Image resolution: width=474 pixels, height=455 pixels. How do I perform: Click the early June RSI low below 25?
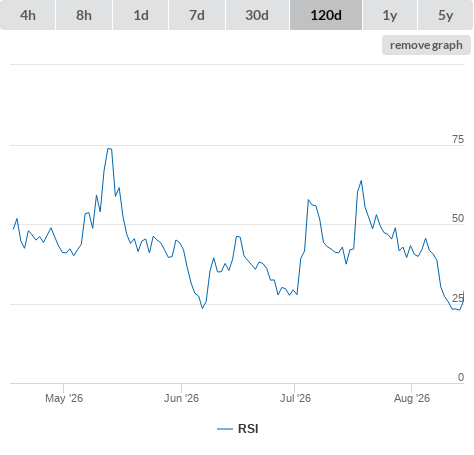[x=202, y=308]
